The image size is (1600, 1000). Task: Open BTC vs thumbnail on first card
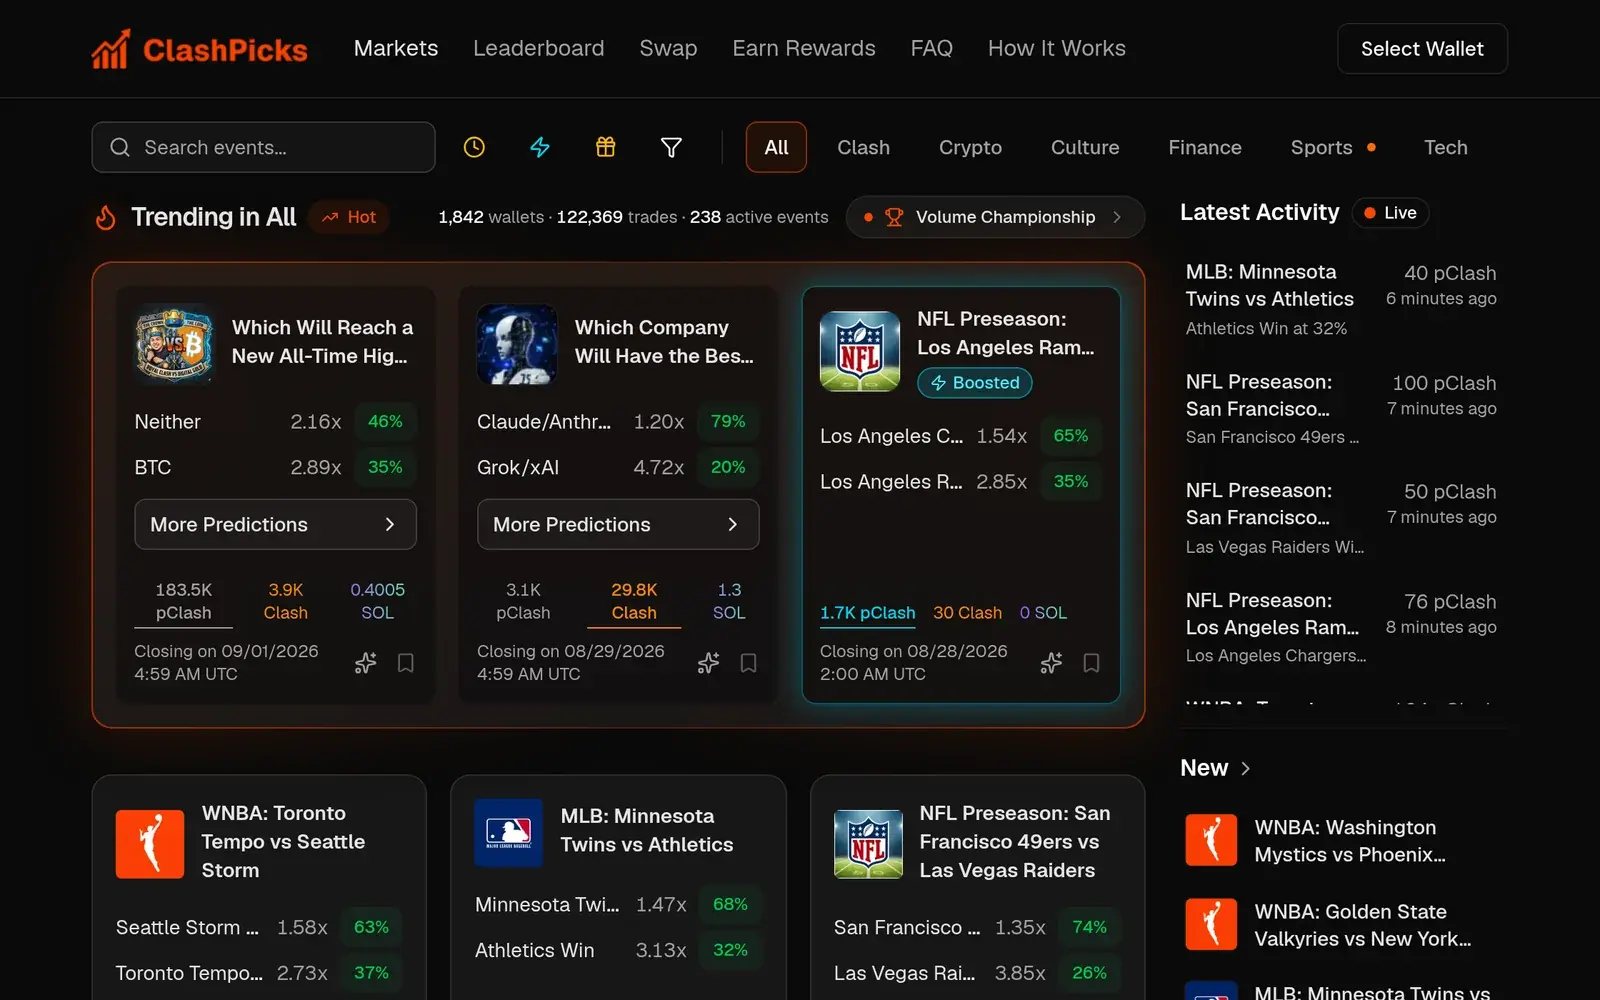click(174, 343)
